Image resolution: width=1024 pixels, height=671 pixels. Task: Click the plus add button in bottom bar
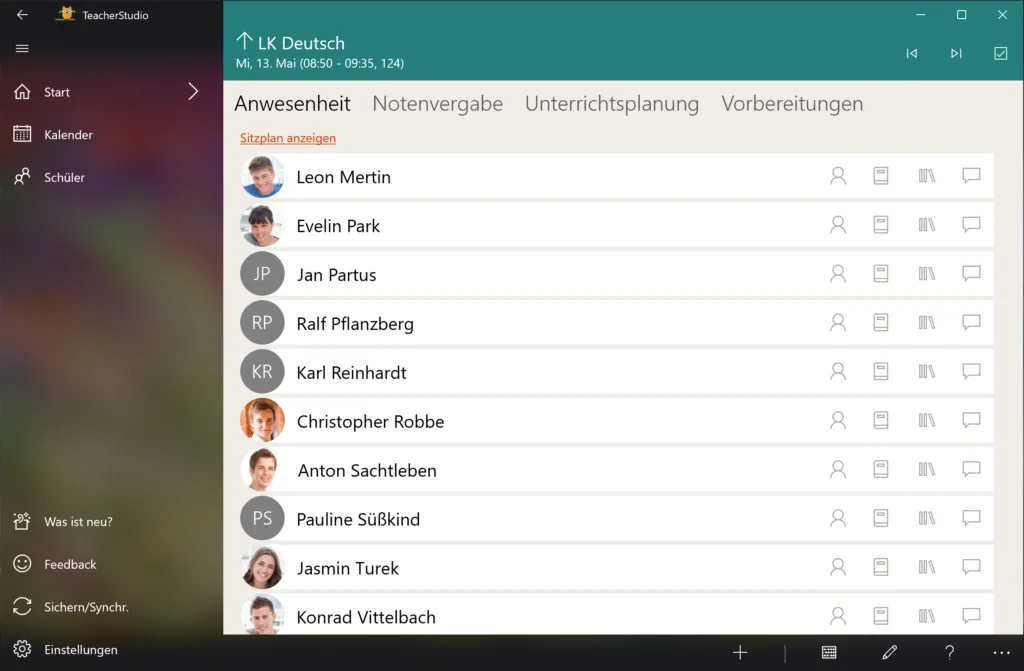[740, 652]
